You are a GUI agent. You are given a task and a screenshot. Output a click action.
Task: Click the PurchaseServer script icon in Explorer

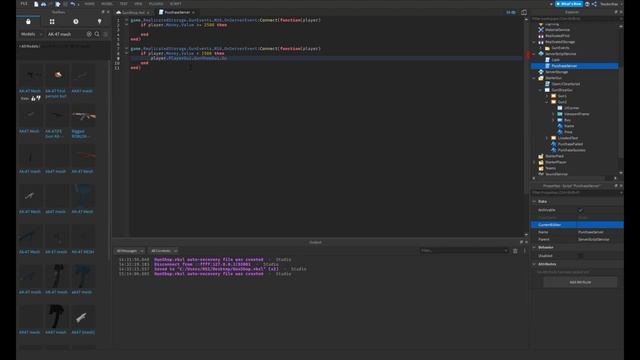547,66
